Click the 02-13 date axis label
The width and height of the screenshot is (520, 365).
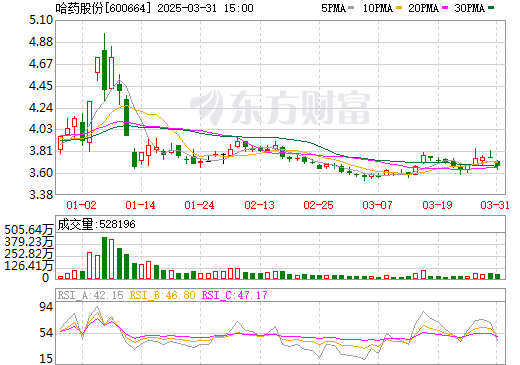click(259, 205)
